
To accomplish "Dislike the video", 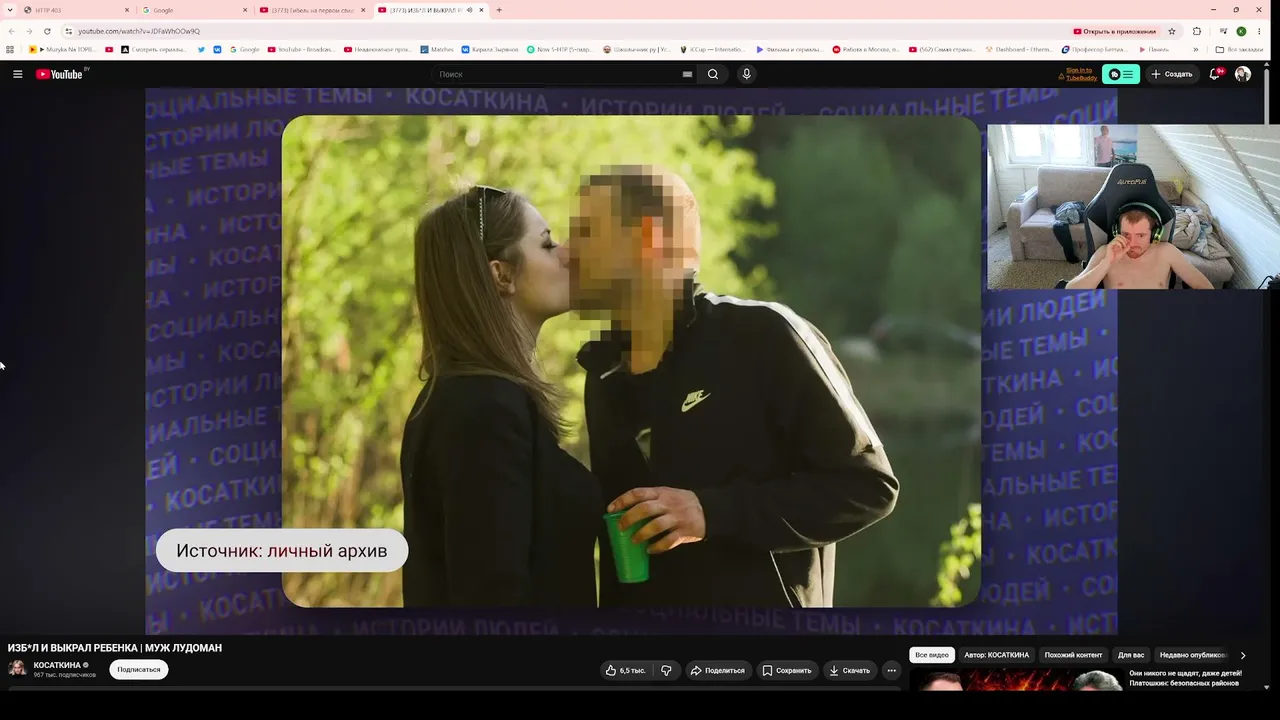I will pyautogui.click(x=666, y=670).
